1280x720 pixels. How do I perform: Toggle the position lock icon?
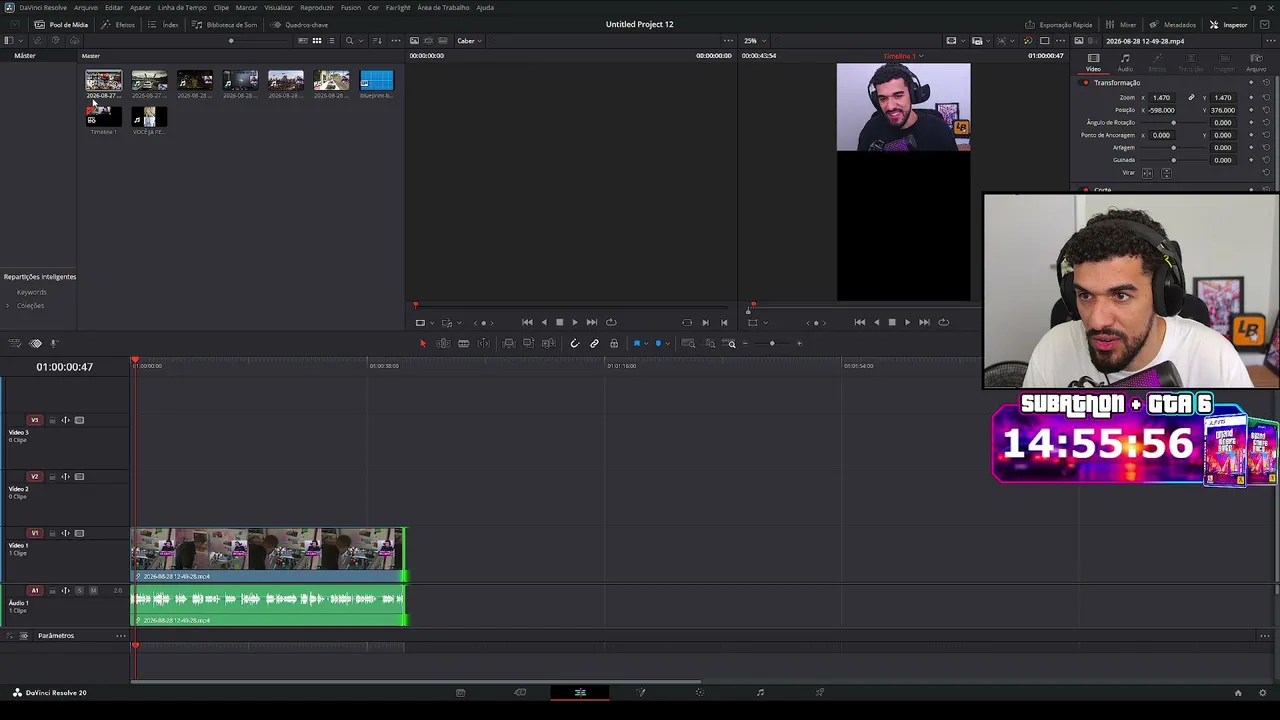click(x=614, y=344)
